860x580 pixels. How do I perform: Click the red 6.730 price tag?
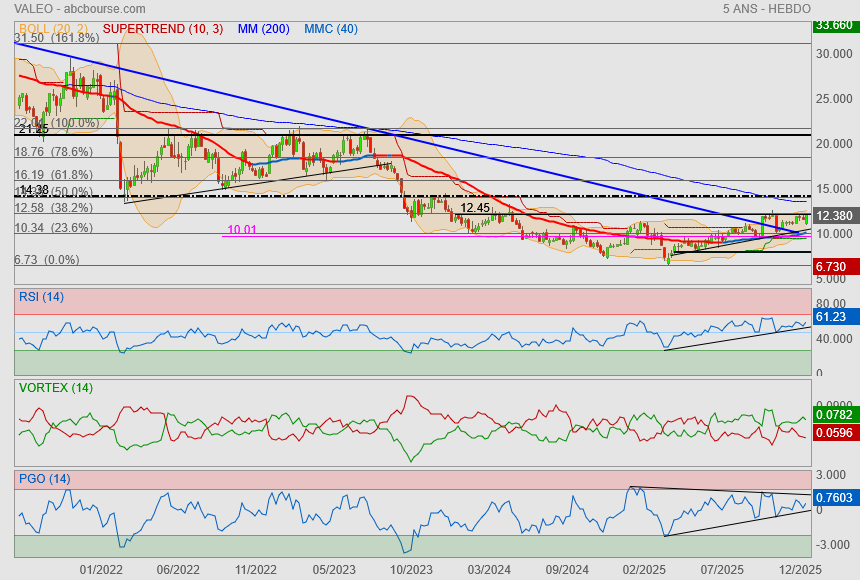pos(833,267)
